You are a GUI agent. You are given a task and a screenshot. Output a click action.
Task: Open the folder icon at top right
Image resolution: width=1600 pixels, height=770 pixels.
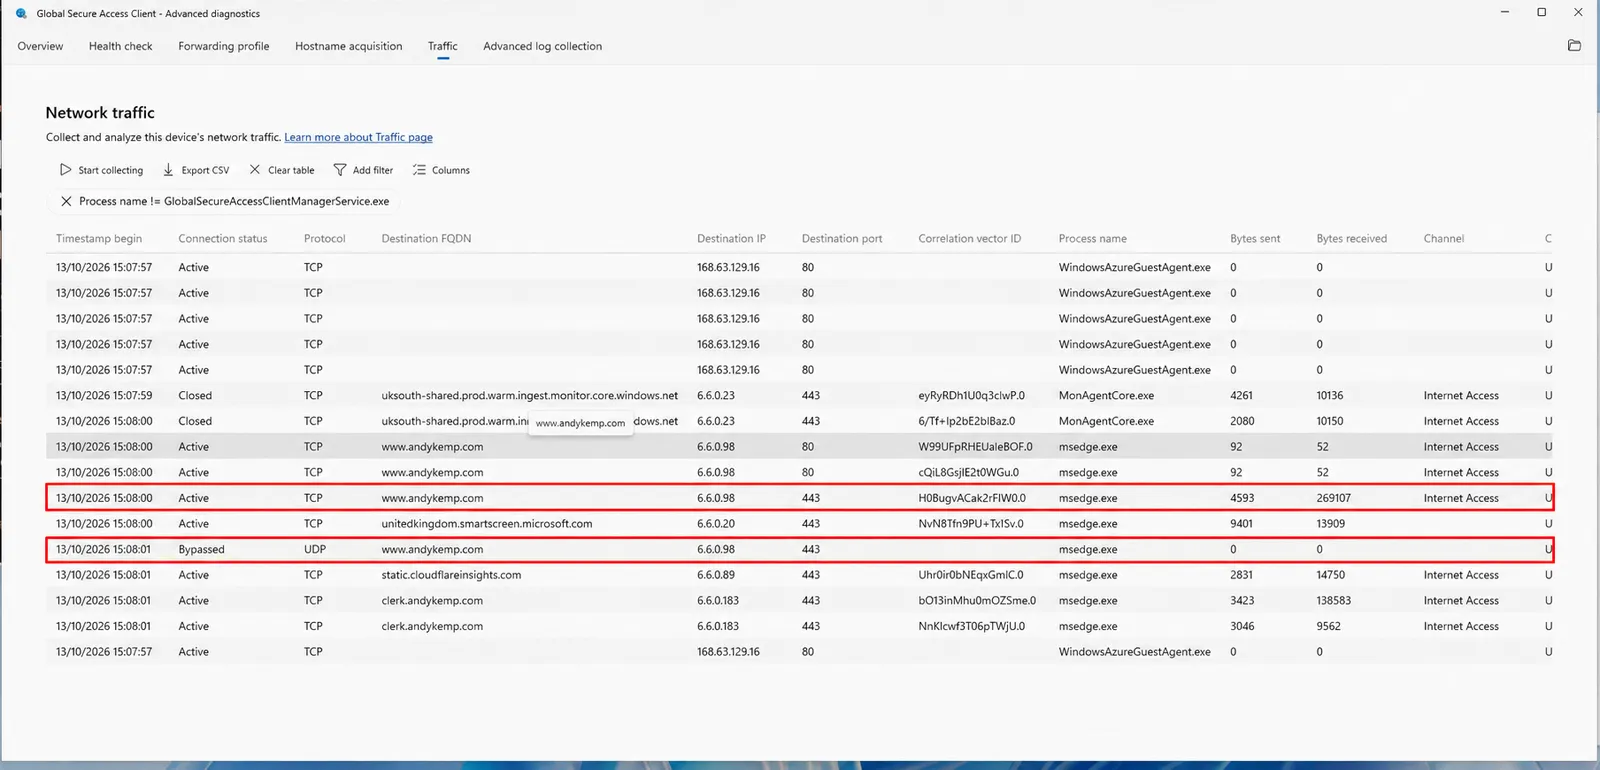(1574, 46)
